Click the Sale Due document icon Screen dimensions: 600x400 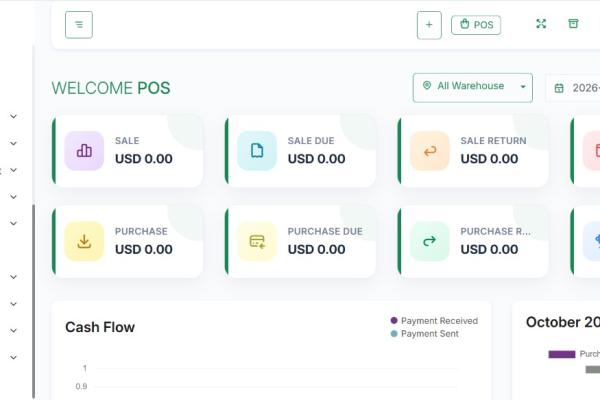(x=257, y=151)
